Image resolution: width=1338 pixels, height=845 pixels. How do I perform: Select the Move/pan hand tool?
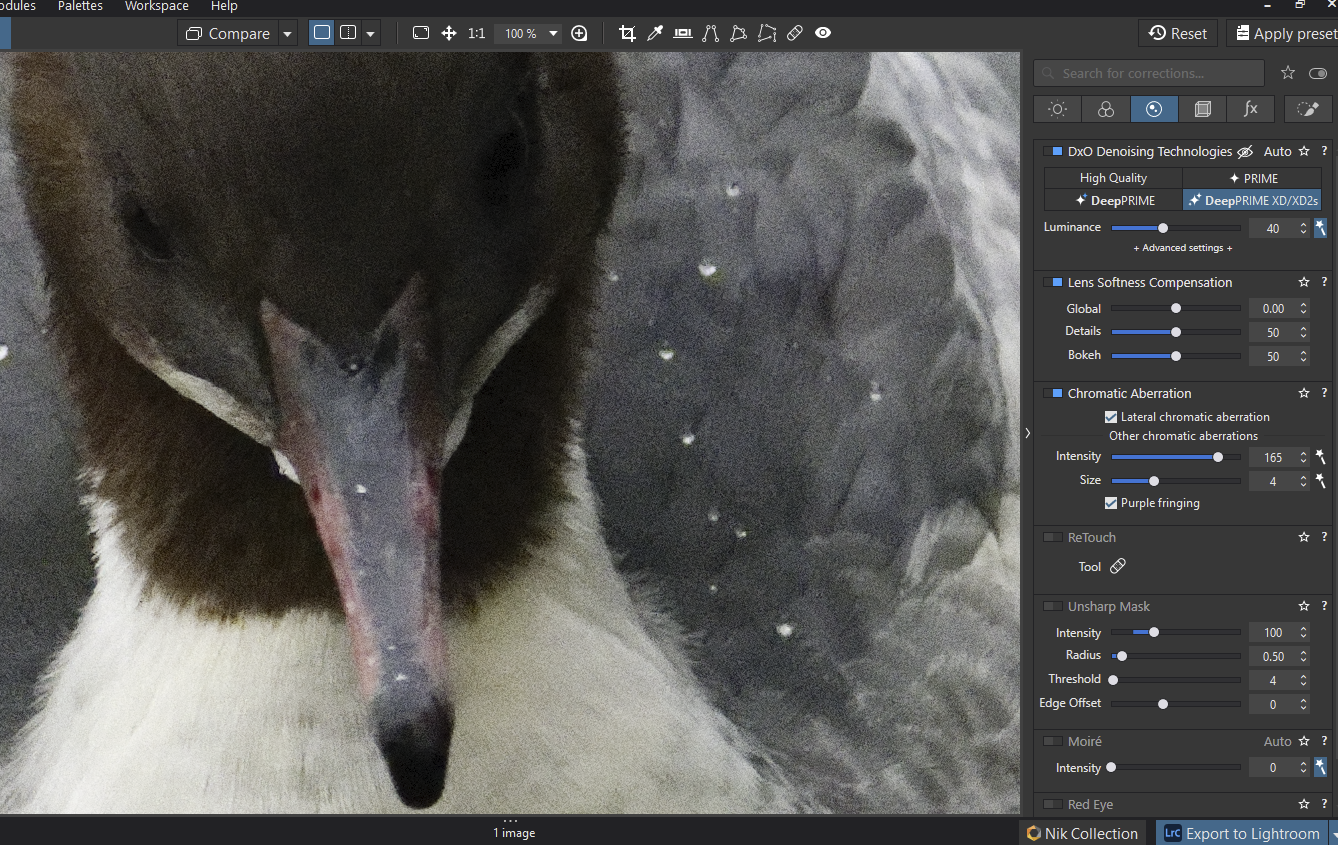tap(449, 33)
